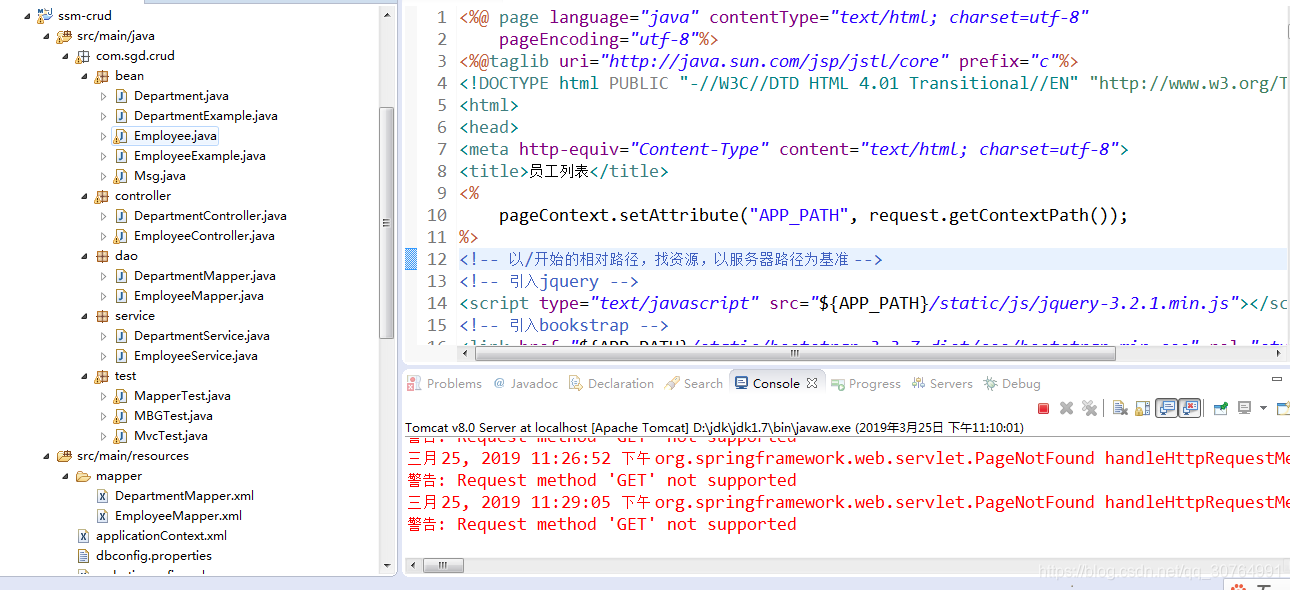This screenshot has width=1290, height=590.
Task: Open the Search tab
Action: [x=694, y=383]
